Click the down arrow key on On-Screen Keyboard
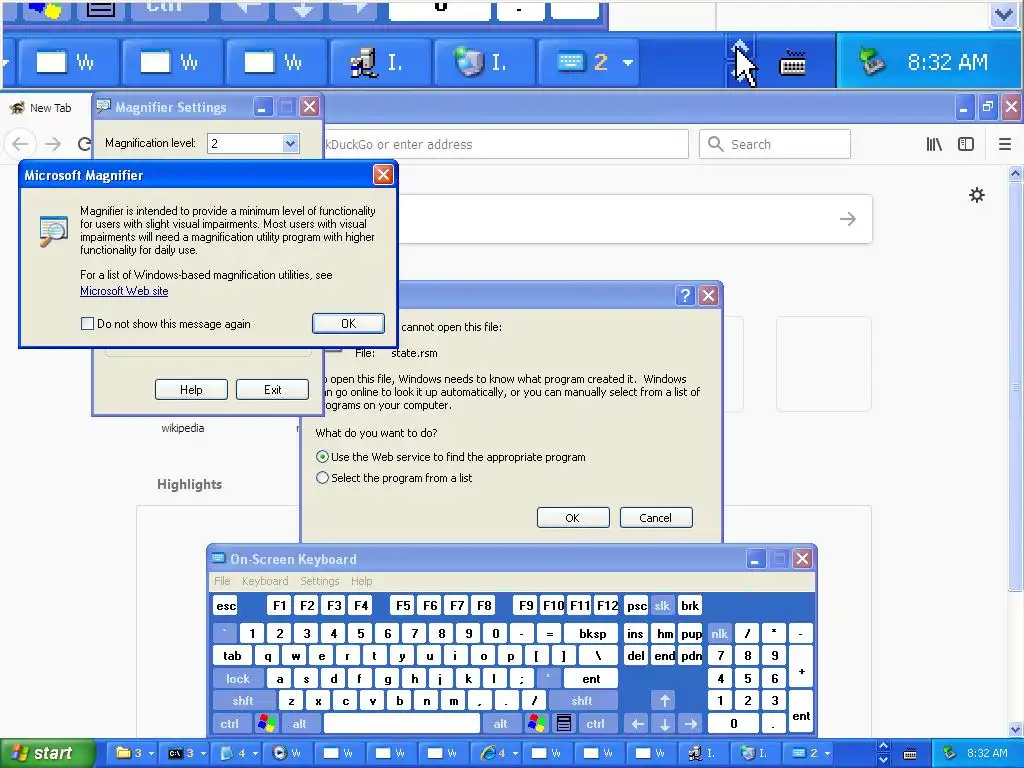 (664, 724)
